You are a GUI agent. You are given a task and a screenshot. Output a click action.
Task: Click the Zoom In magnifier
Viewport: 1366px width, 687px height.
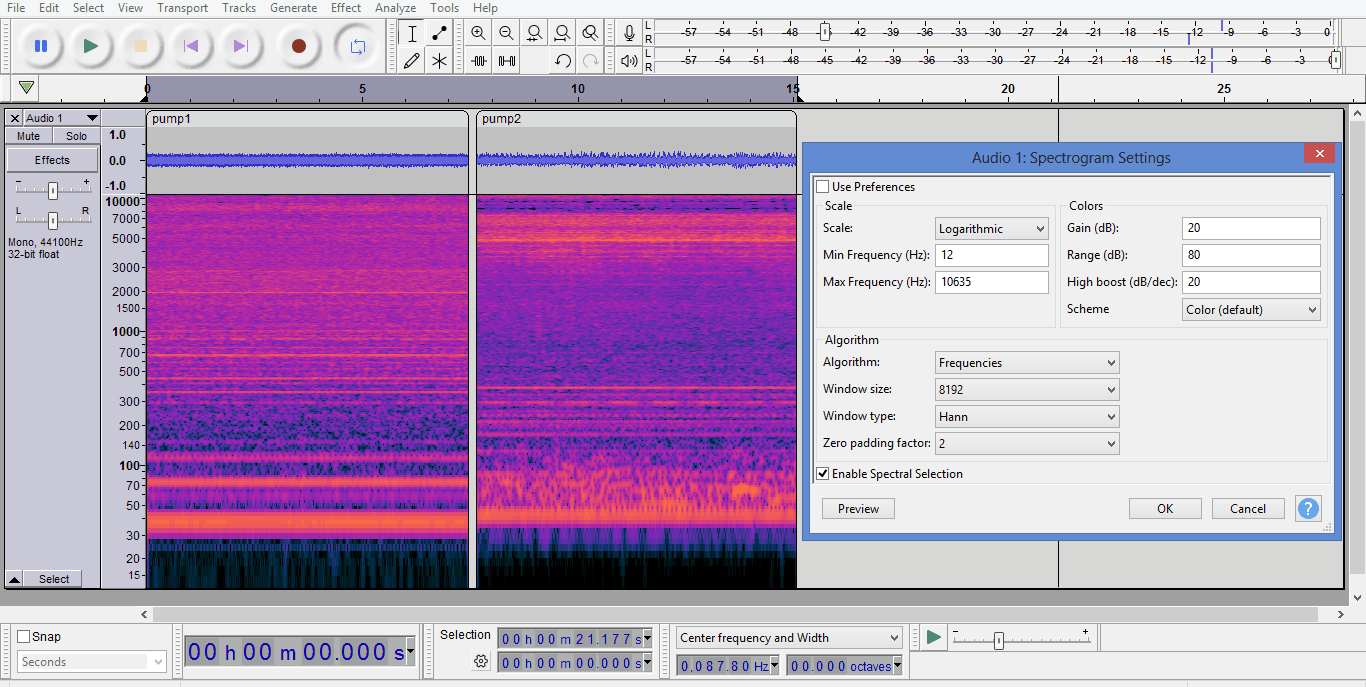[479, 33]
